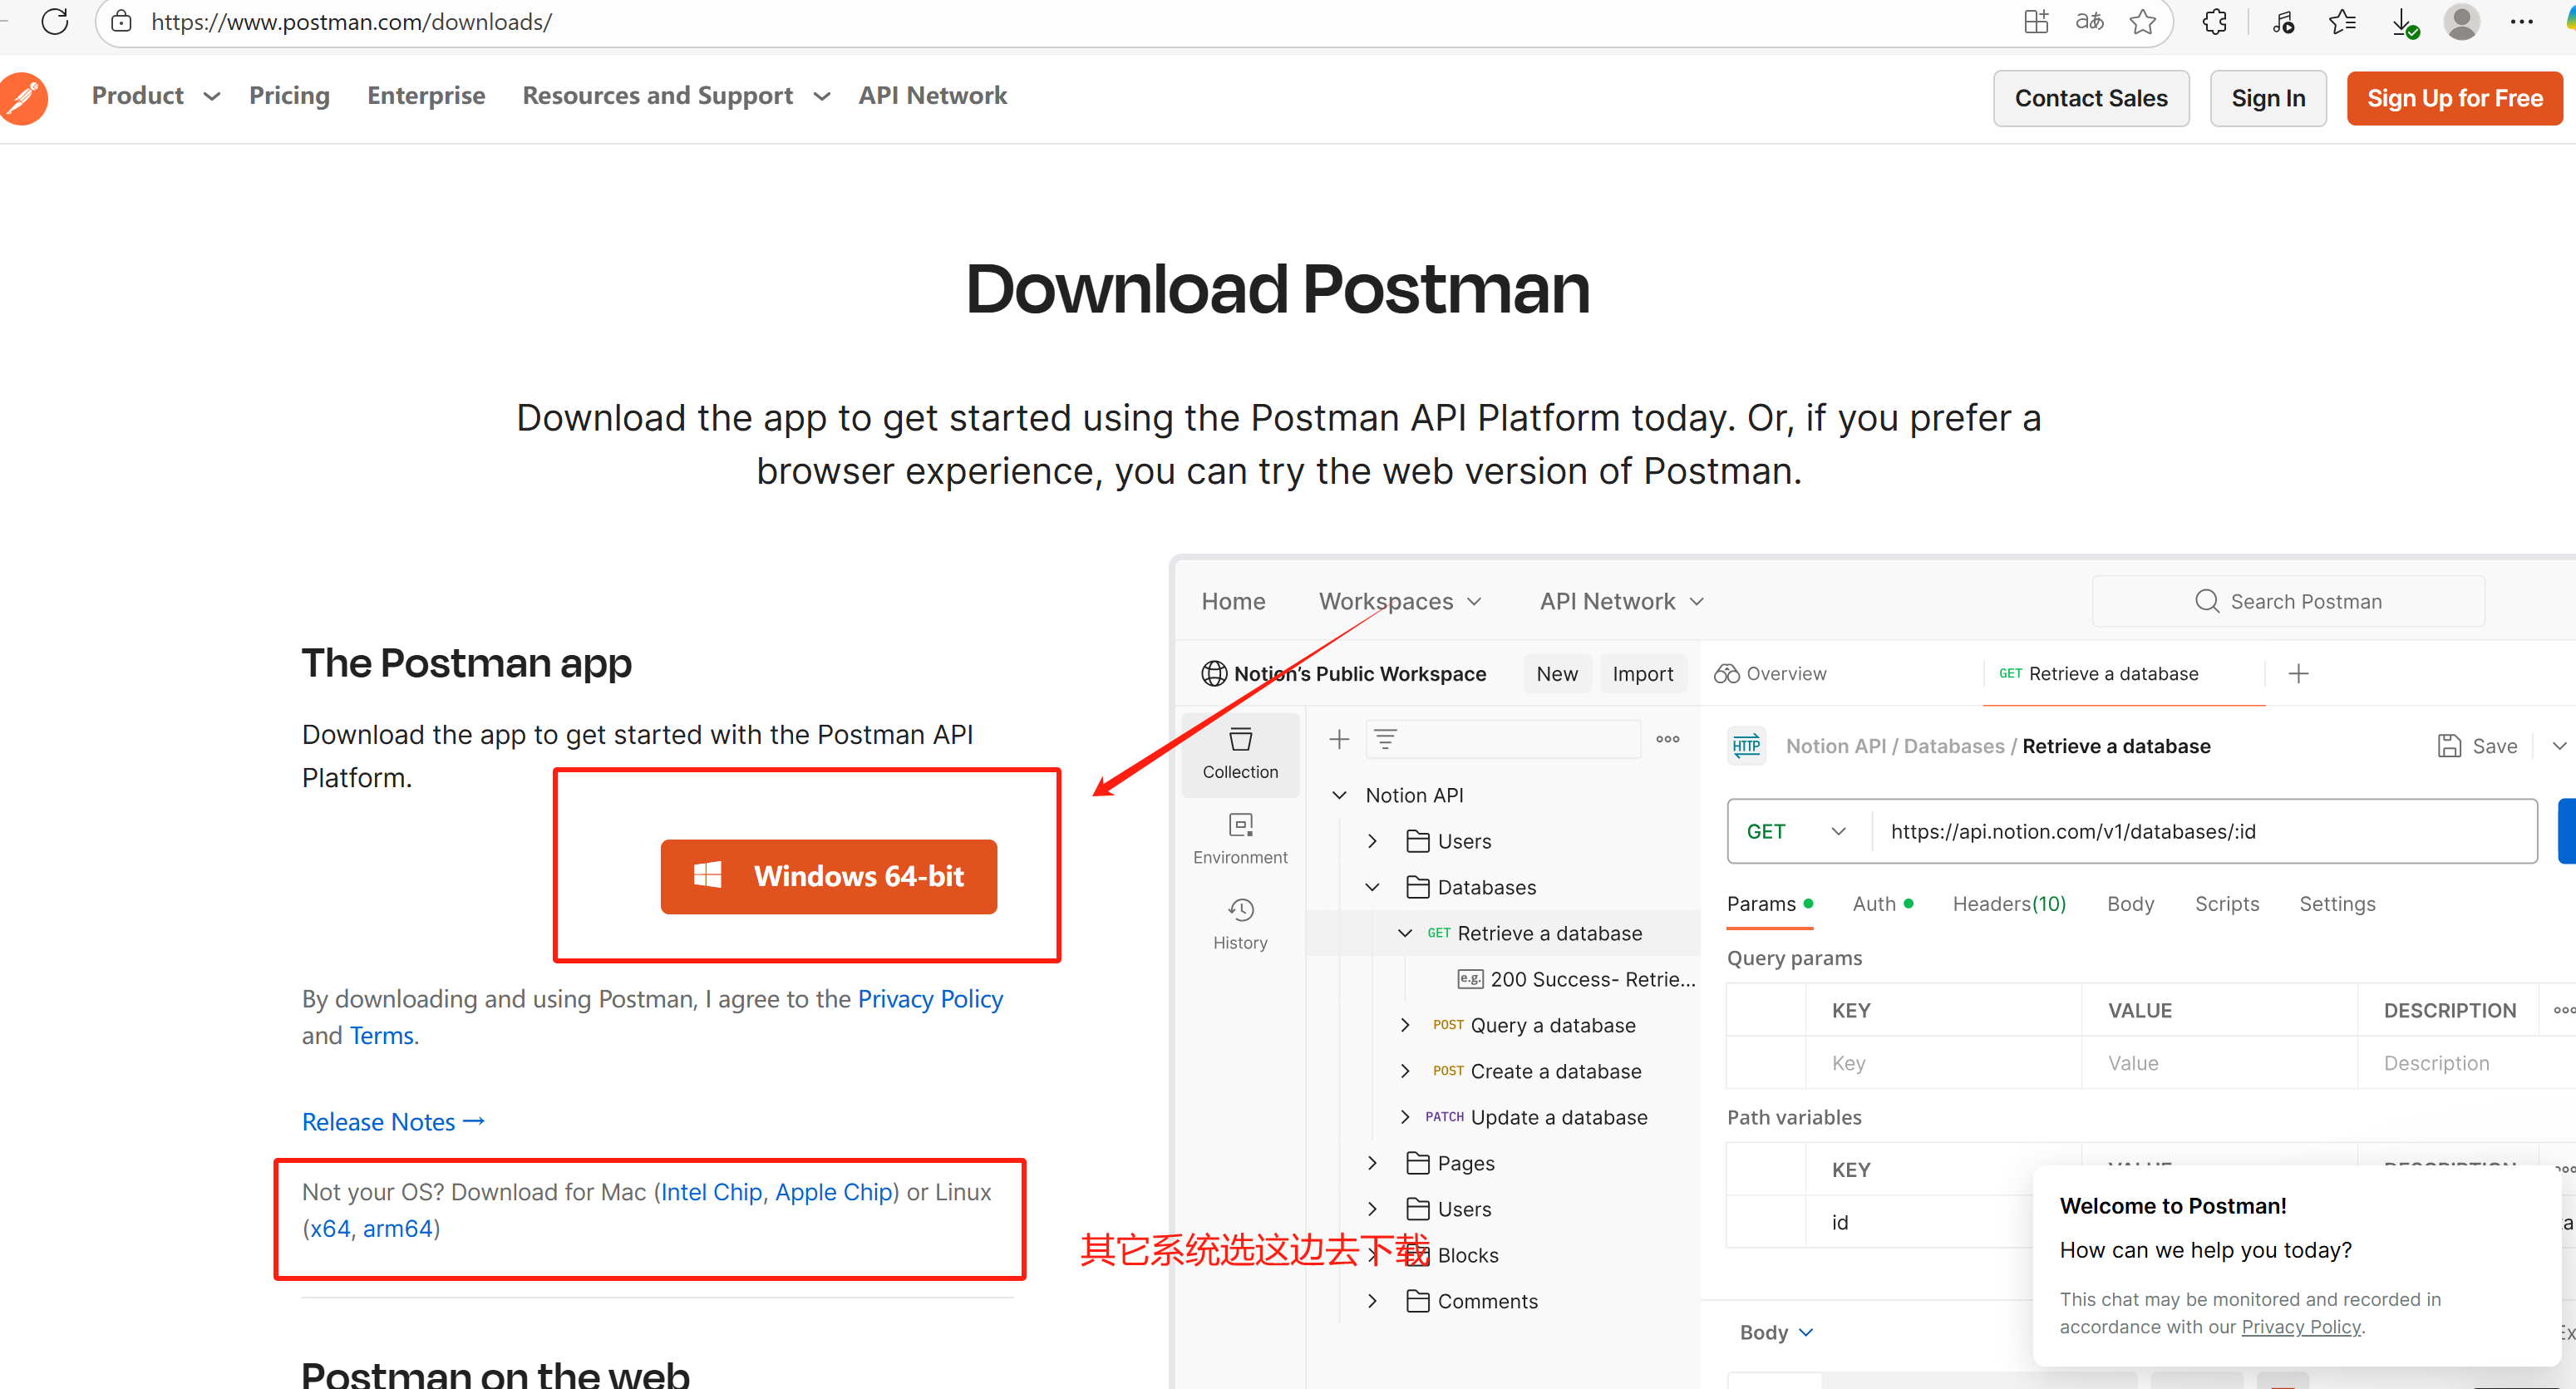This screenshot has height=1389, width=2576.
Task: Open the Privacy Policy link under download
Action: click(930, 998)
